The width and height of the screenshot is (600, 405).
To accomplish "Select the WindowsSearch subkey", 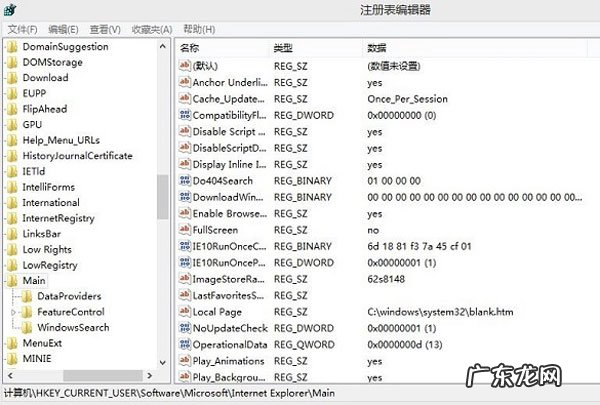I will click(x=73, y=328).
